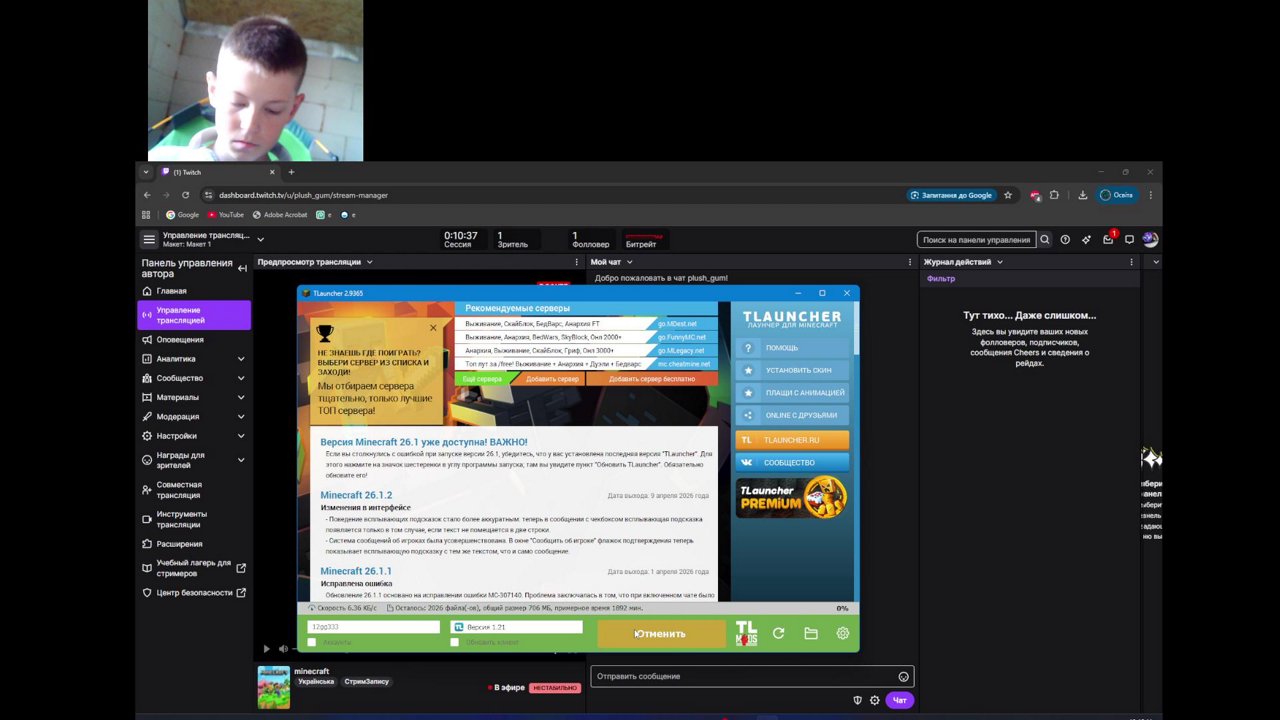
Task: Open Версия 1.21 version dropdown
Action: 516,627
